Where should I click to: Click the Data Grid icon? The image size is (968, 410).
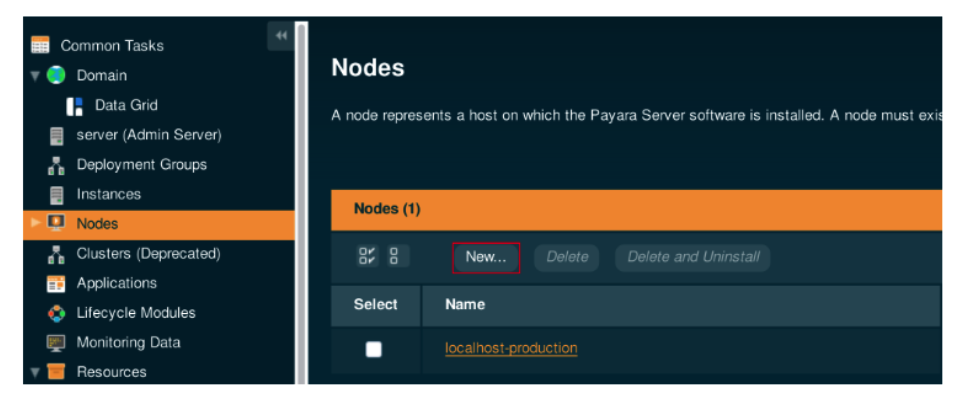coord(74,105)
